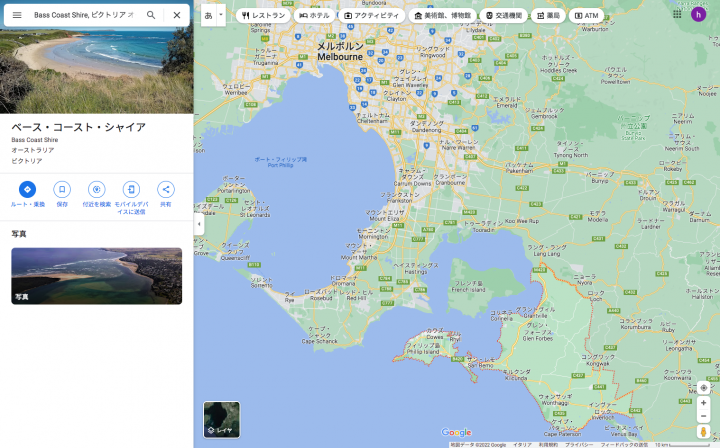The width and height of the screenshot is (720, 448).
Task: Open Google account avatar
Action: coord(698,14)
